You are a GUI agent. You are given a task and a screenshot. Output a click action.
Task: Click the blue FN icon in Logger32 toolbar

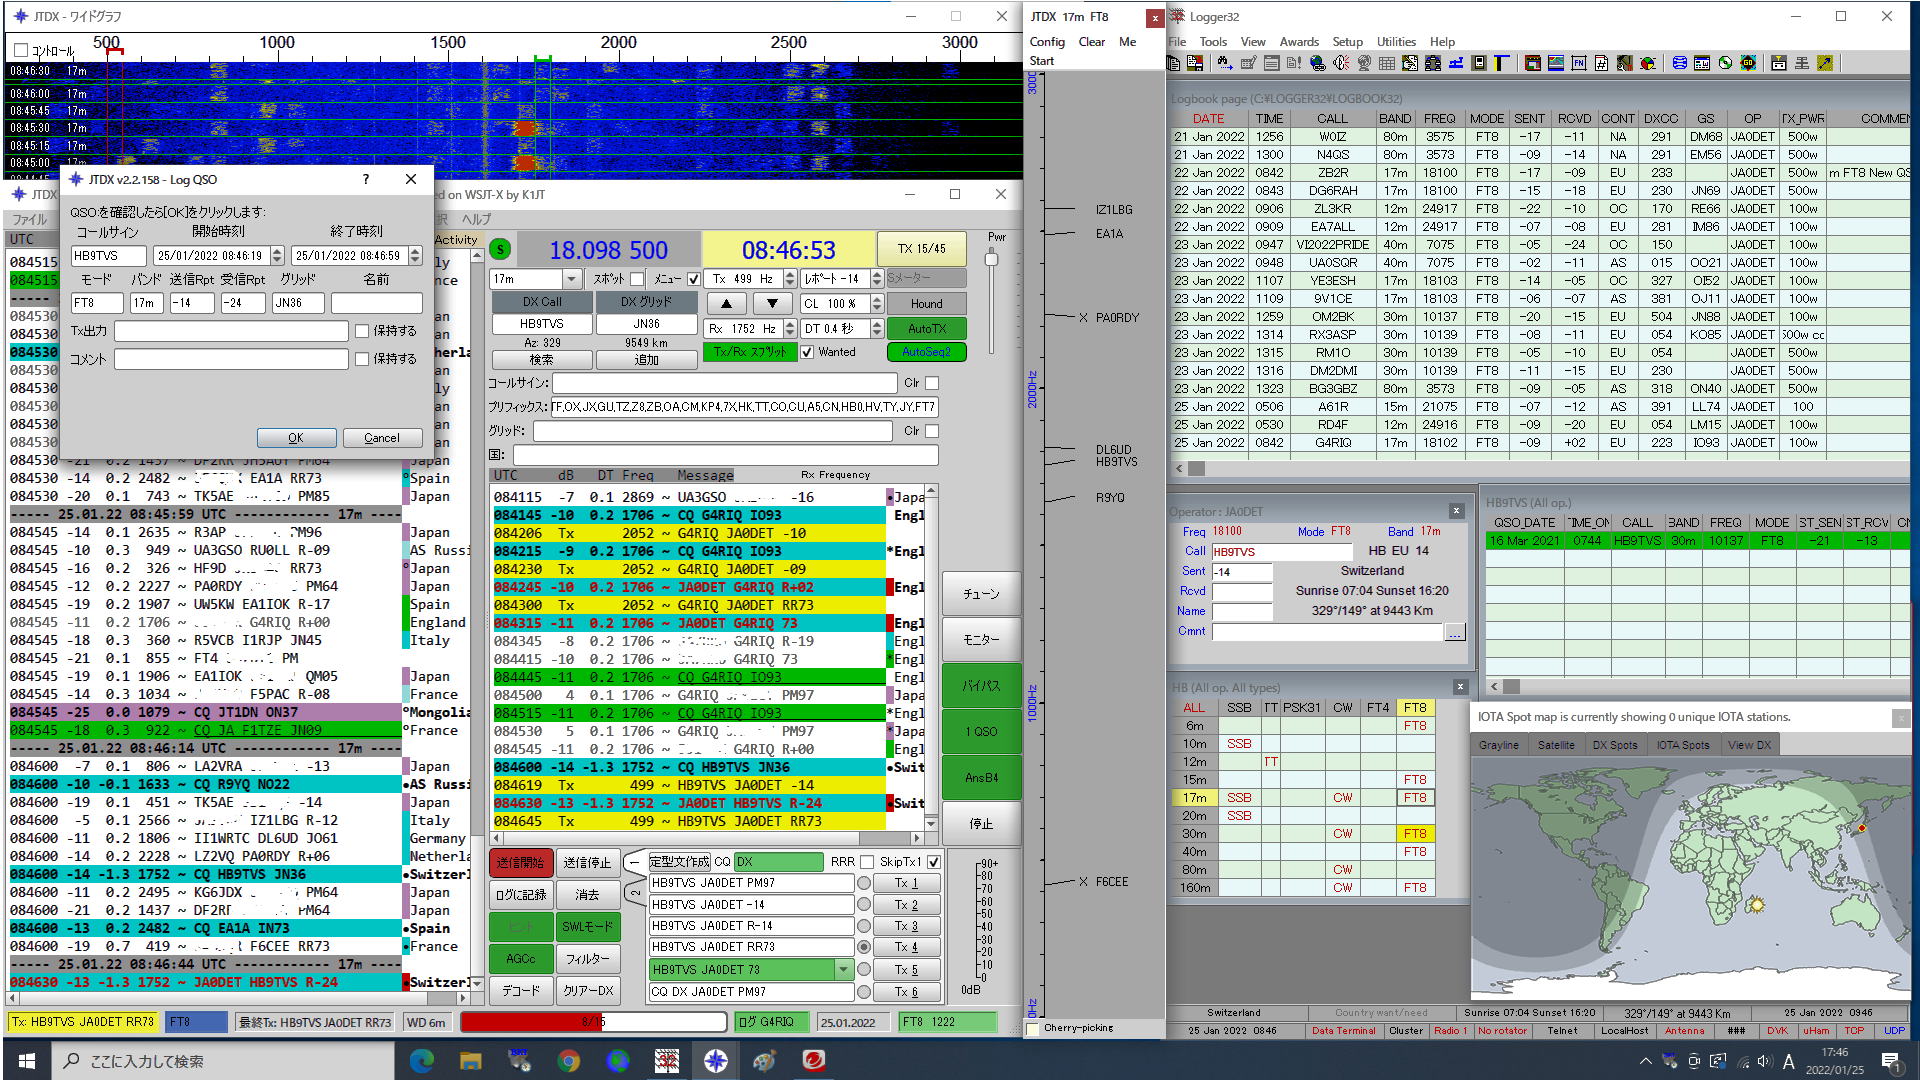pyautogui.click(x=1579, y=63)
